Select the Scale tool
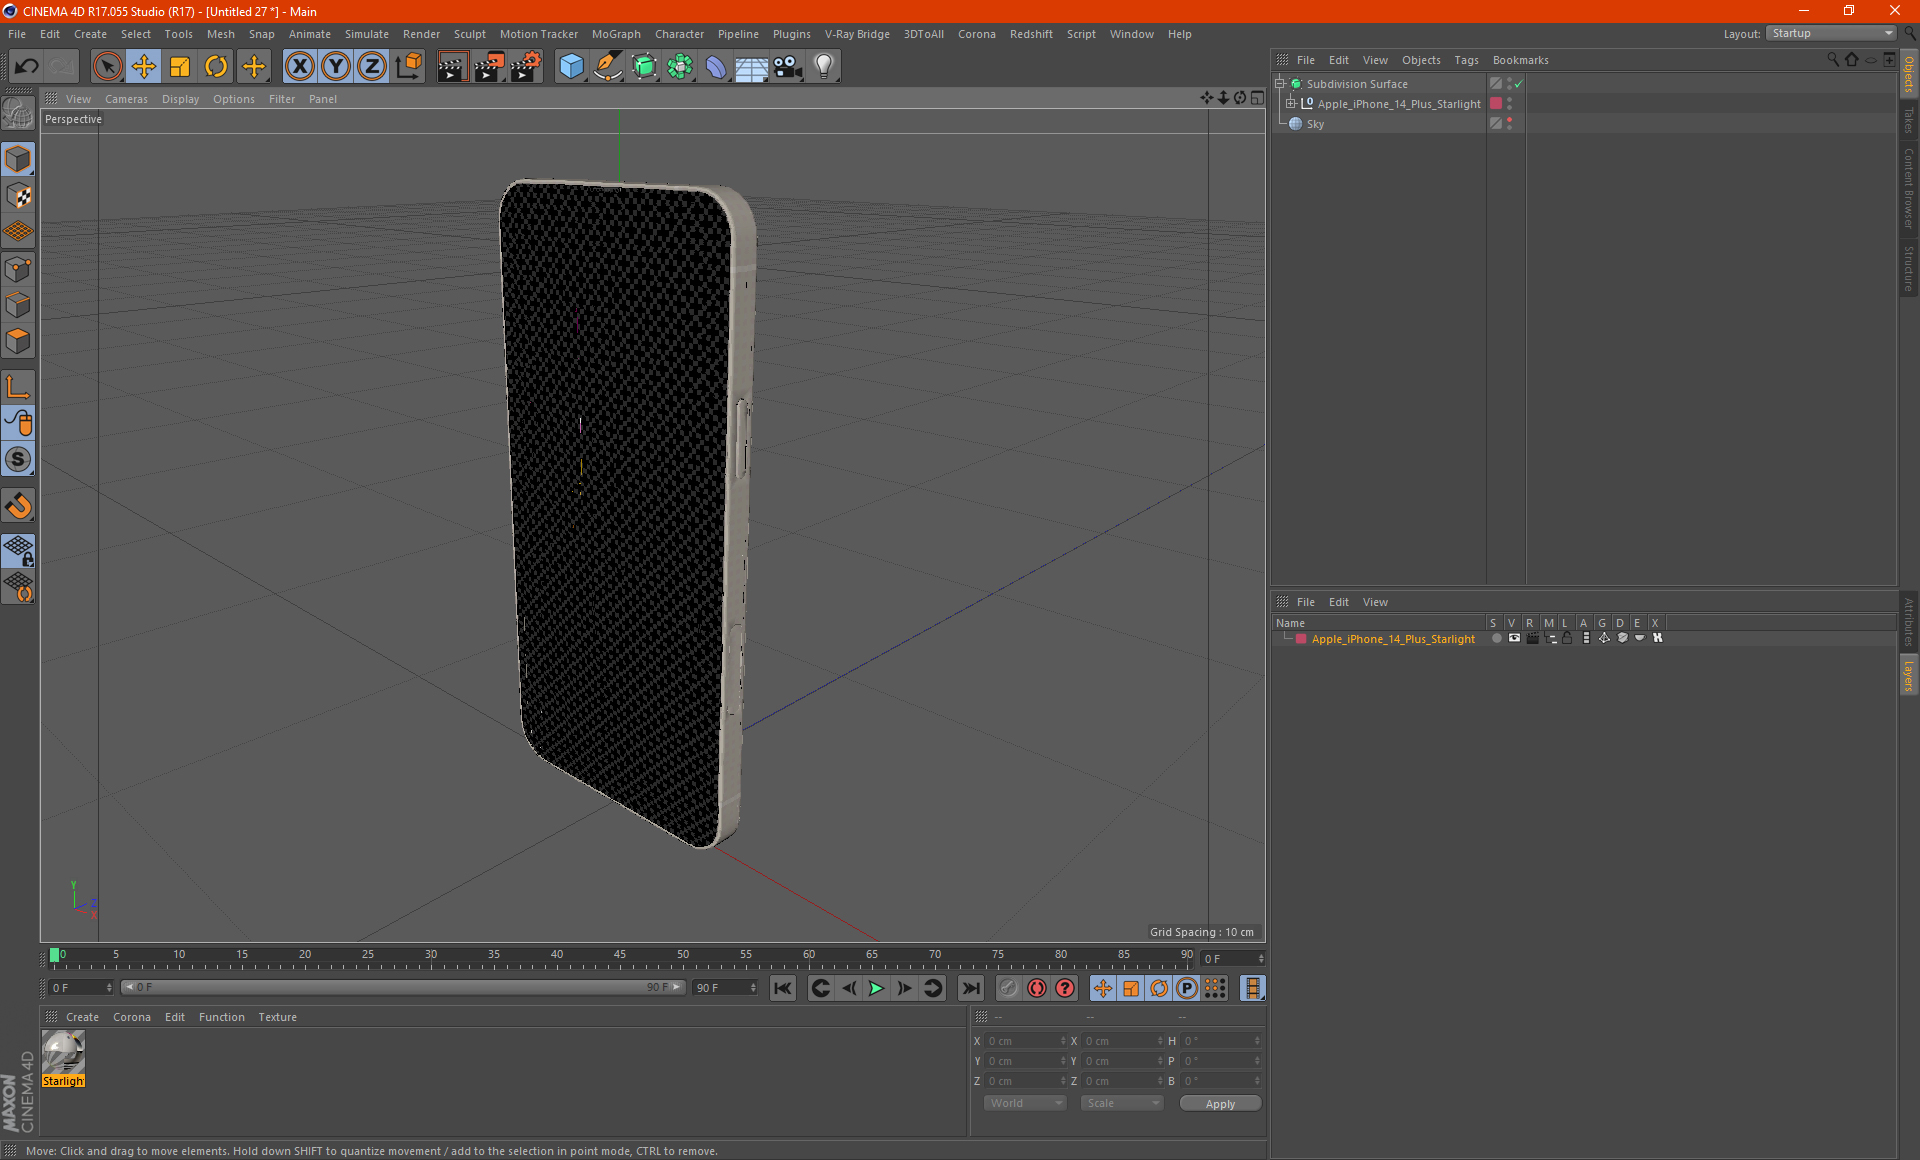The image size is (1920, 1160). point(180,67)
